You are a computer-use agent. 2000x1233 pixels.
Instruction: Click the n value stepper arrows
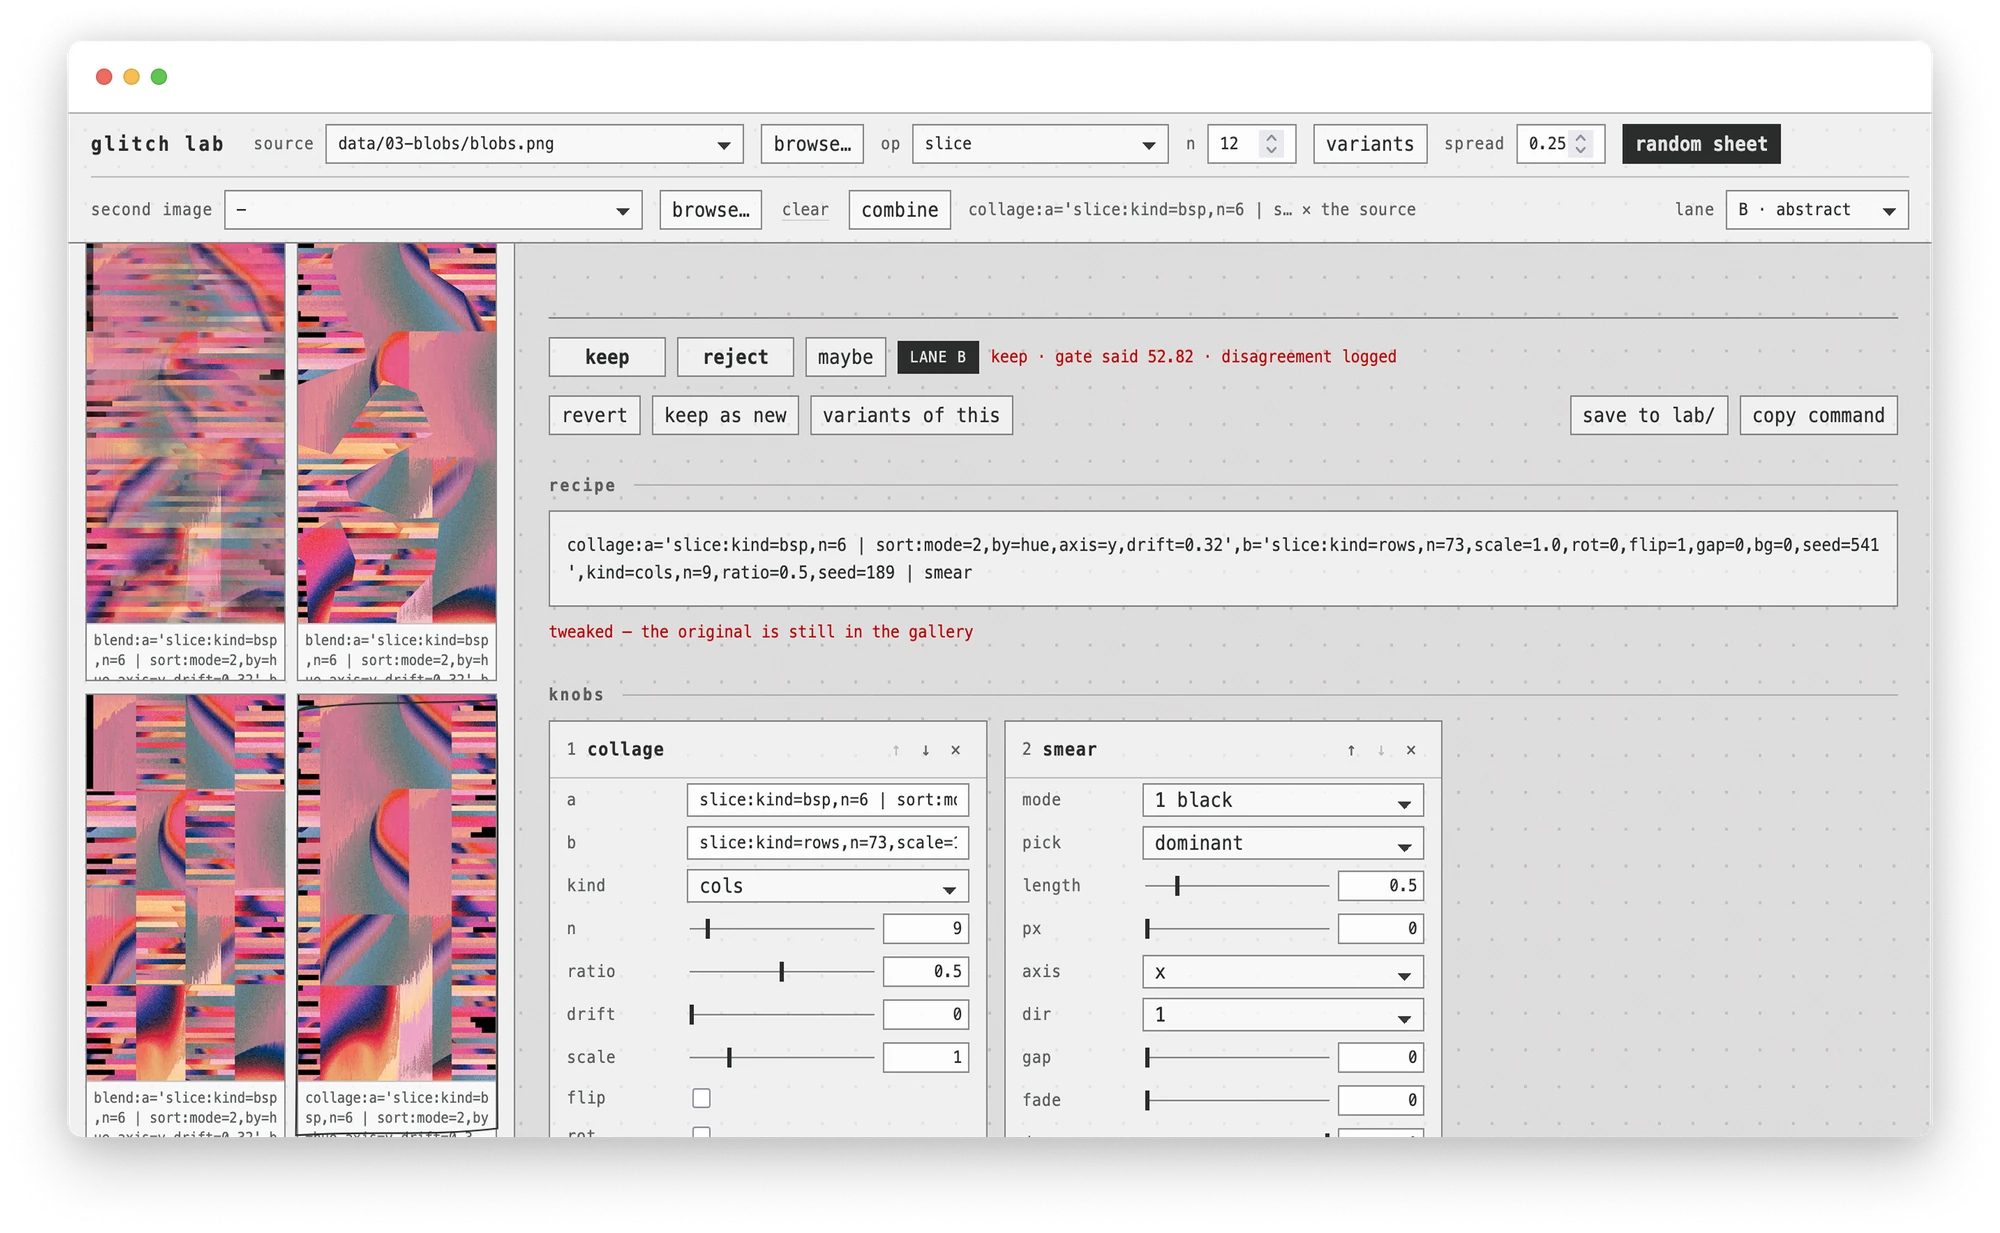pyautogui.click(x=1271, y=144)
